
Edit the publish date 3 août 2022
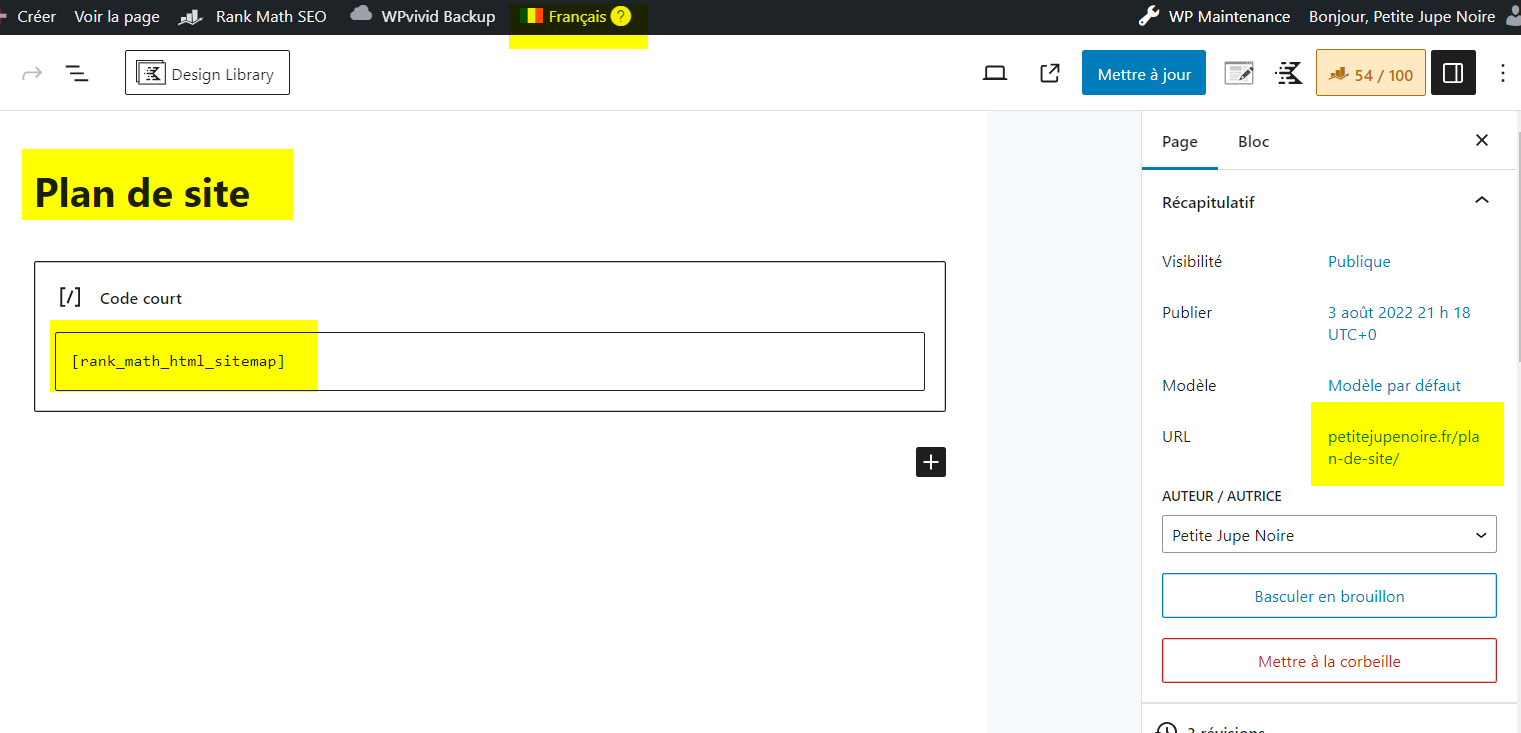(1399, 323)
